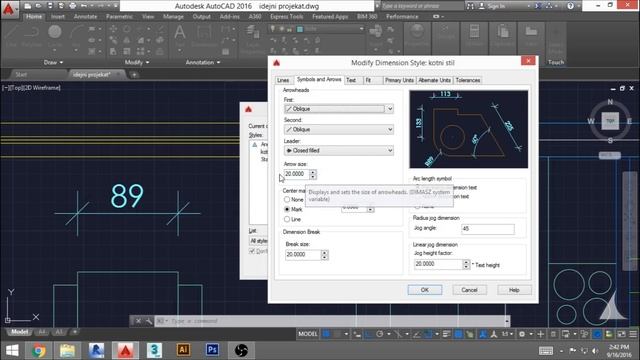Open Second arrowhead Oblique dropdown
This screenshot has width=640, height=360.
point(339,129)
